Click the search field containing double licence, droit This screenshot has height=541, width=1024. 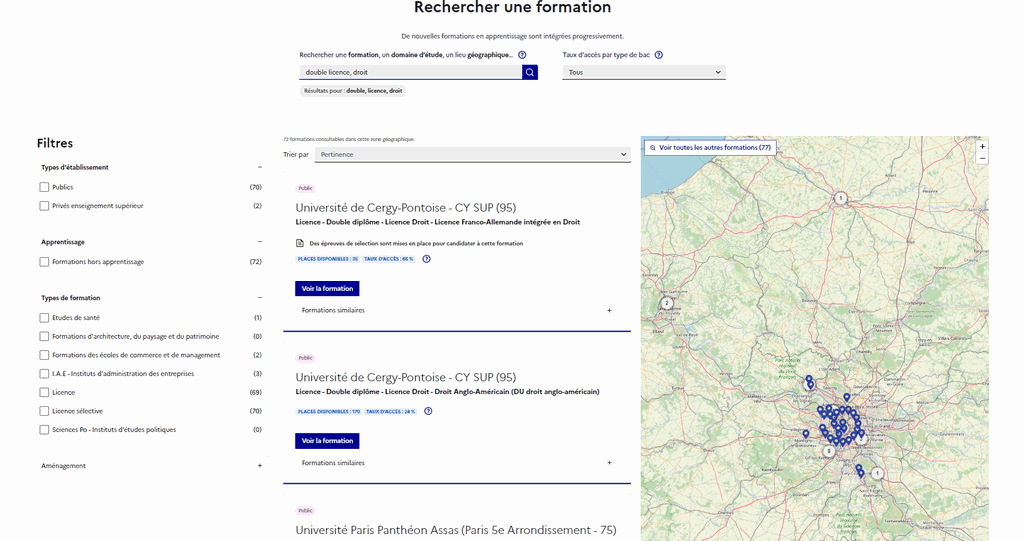(411, 73)
